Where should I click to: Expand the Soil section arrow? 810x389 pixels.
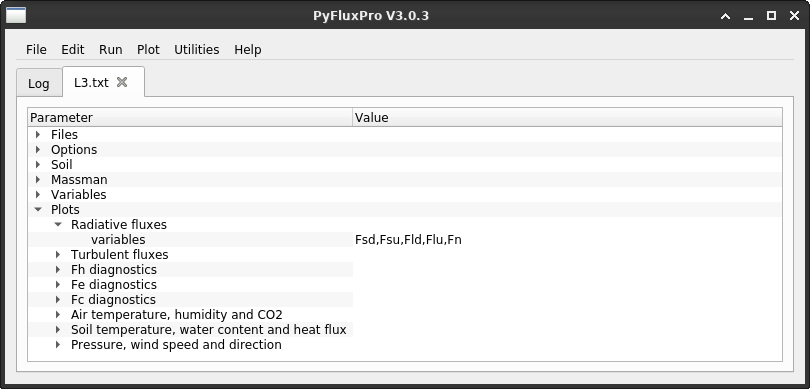tap(38, 165)
